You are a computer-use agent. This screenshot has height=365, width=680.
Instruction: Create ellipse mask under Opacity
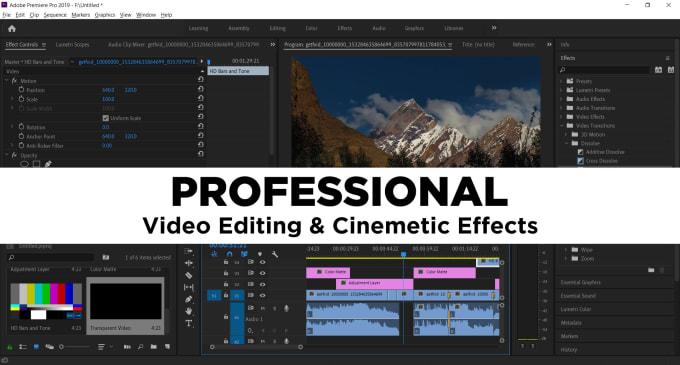pyautogui.click(x=24, y=164)
